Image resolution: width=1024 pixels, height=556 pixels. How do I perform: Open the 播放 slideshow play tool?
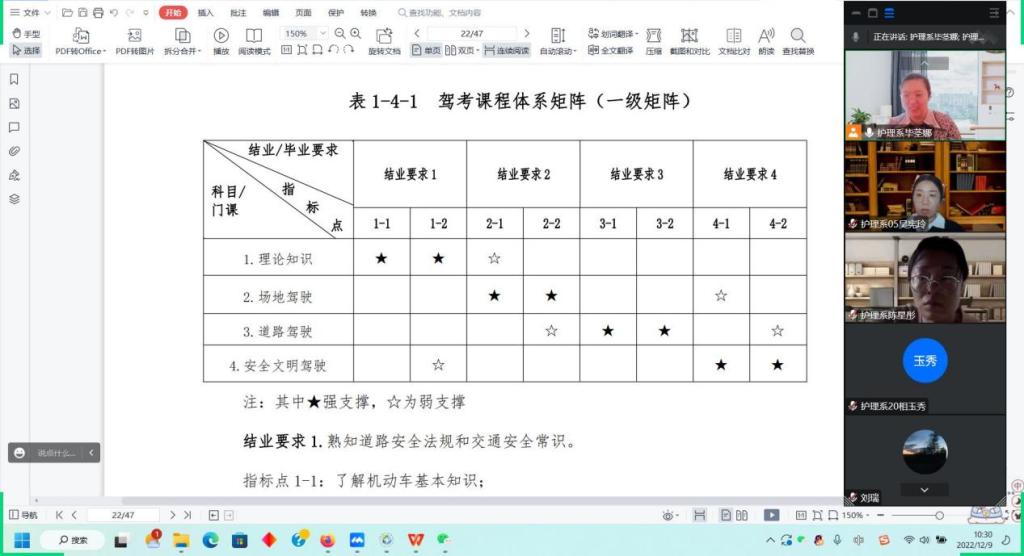click(x=221, y=36)
